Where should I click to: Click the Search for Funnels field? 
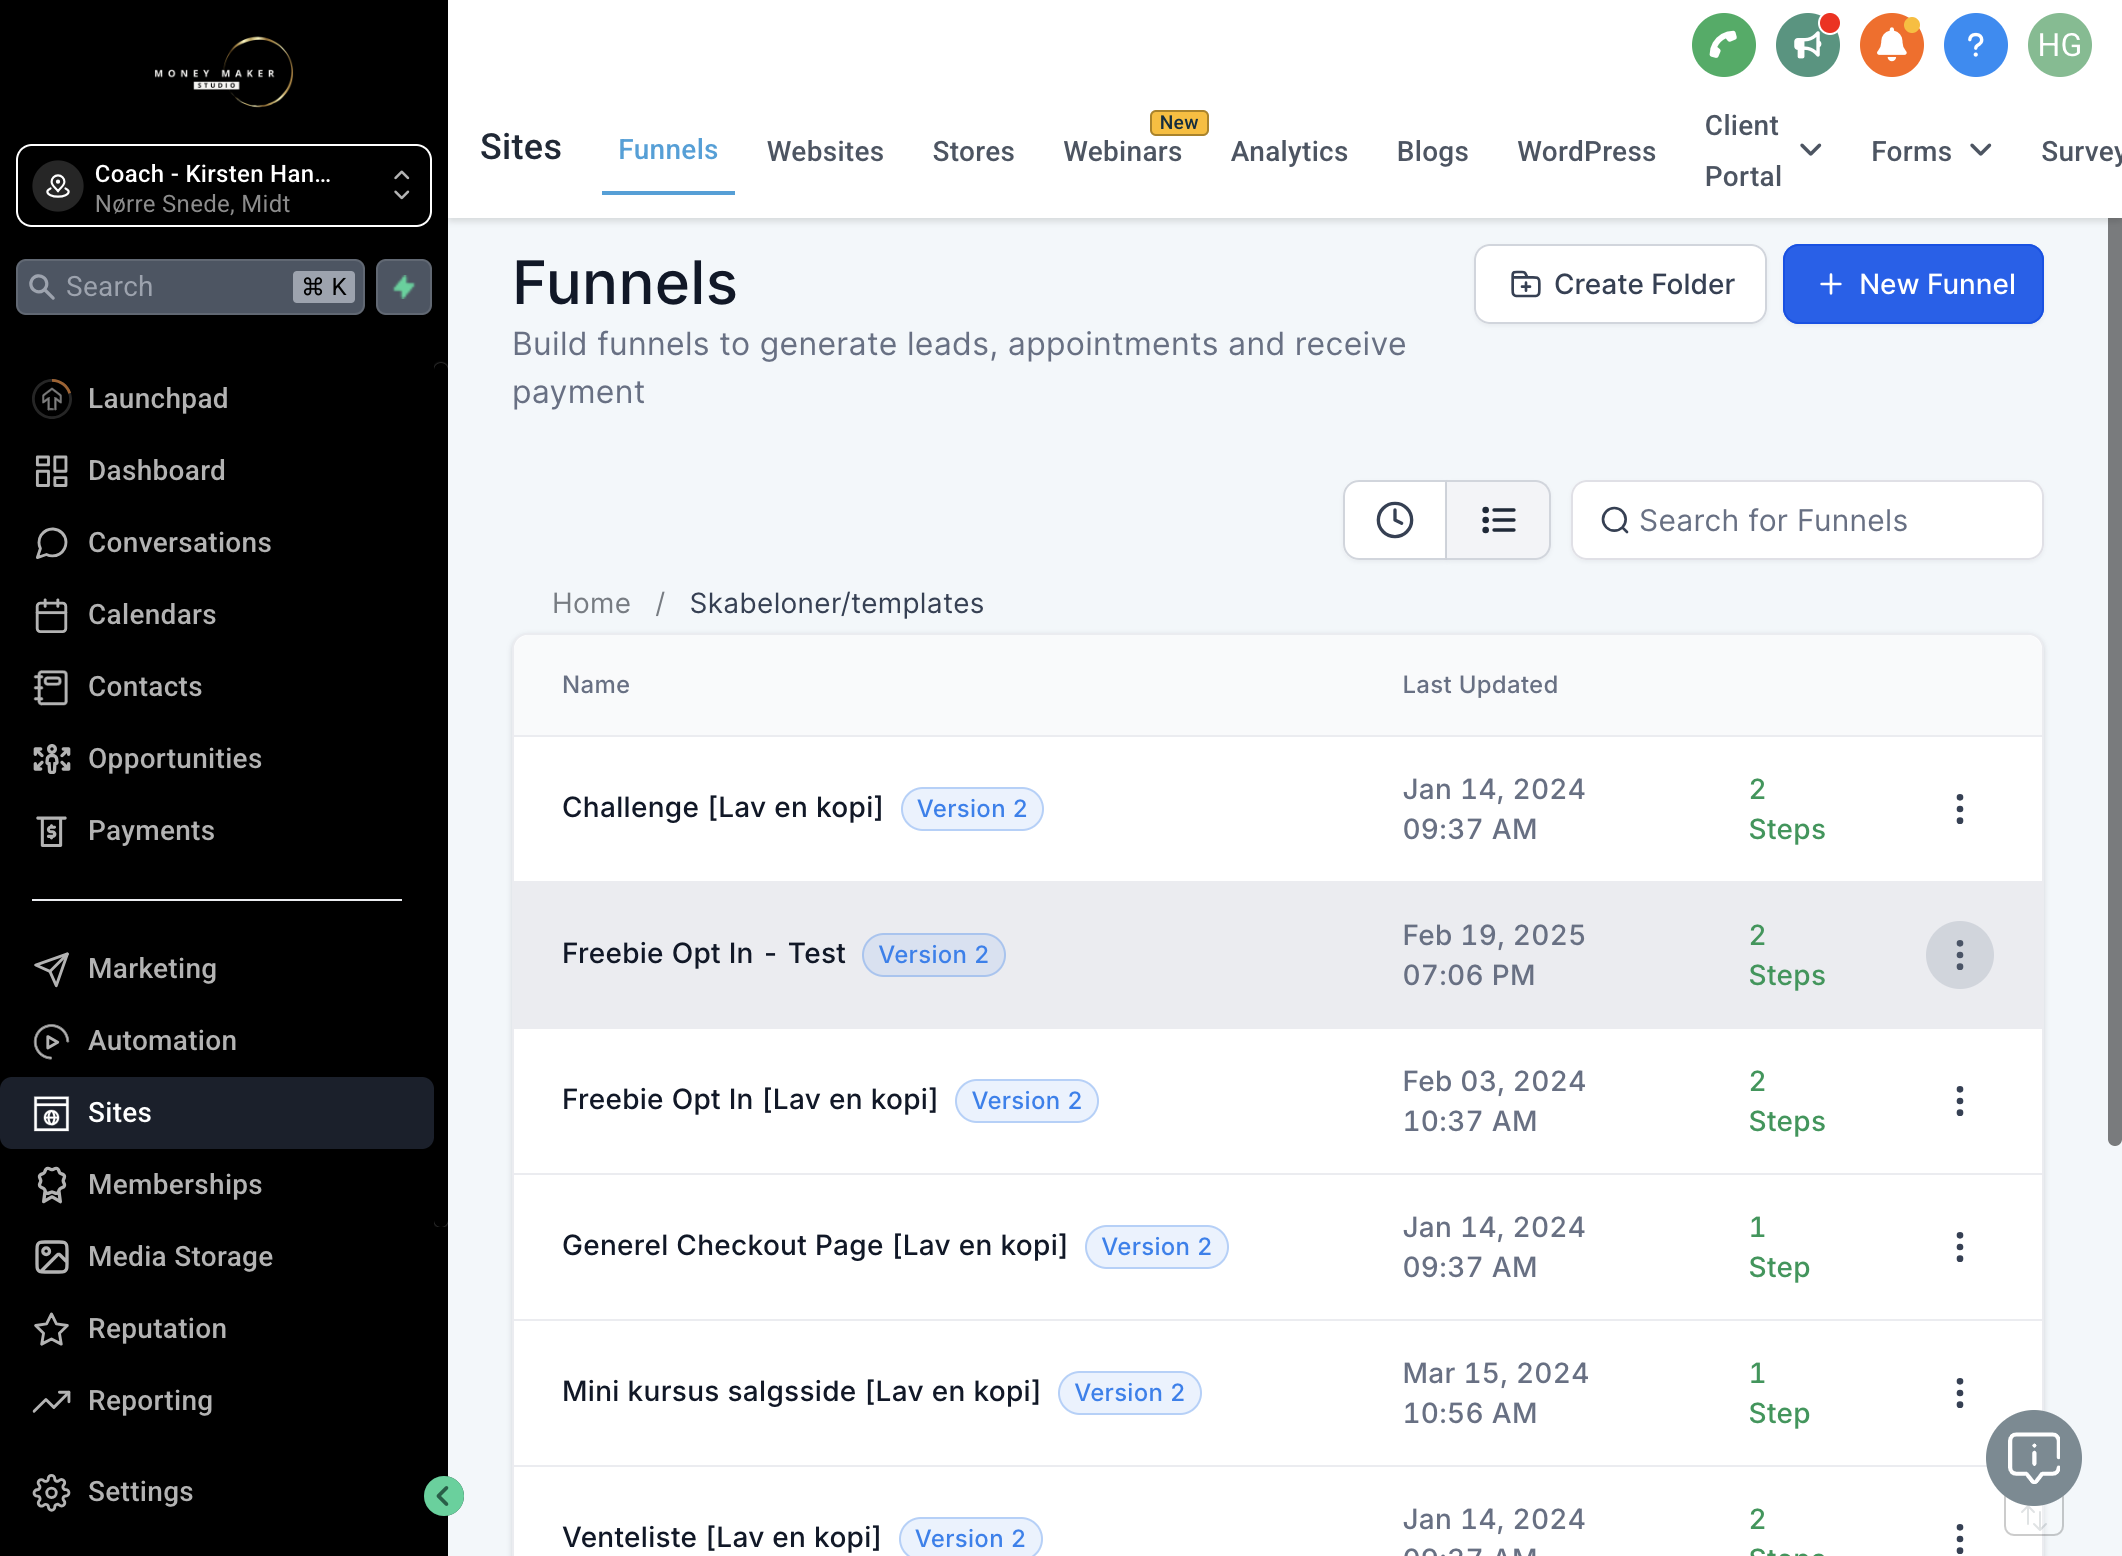1807,520
